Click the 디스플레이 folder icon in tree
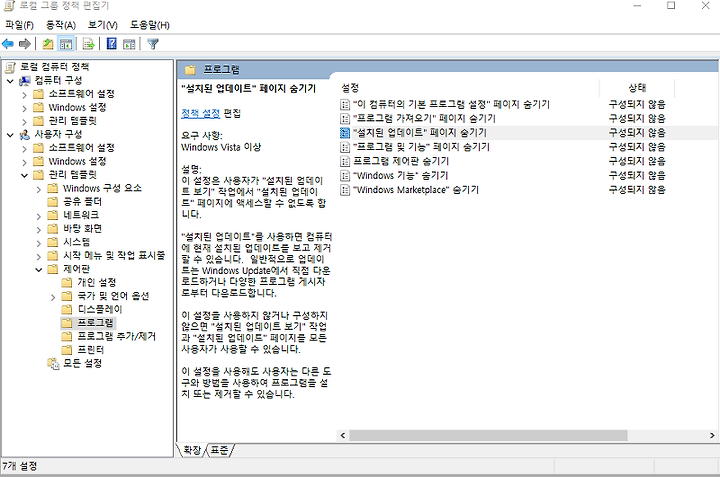This screenshot has width=720, height=477. (67, 309)
